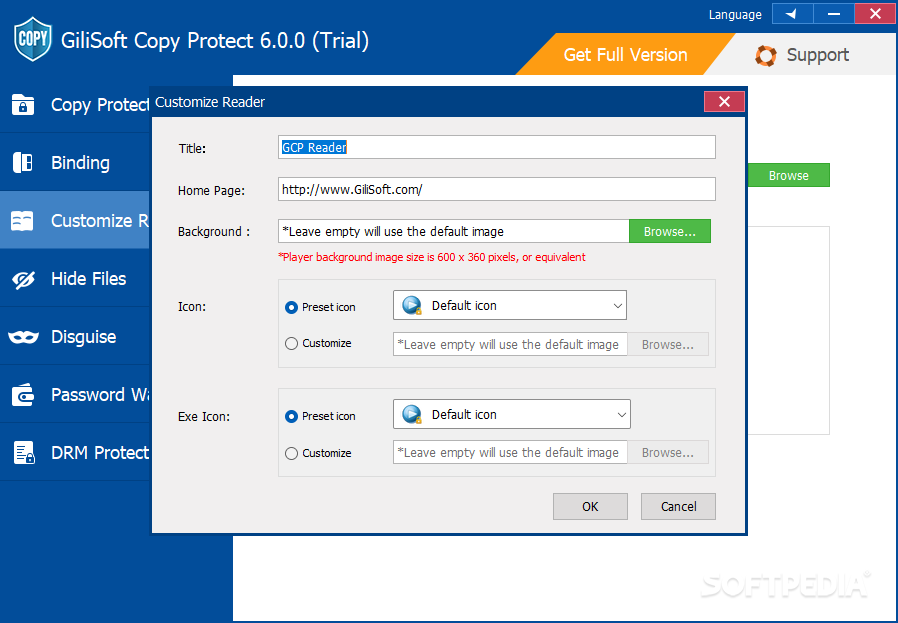
Task: Click the Background path input field
Action: (x=454, y=231)
